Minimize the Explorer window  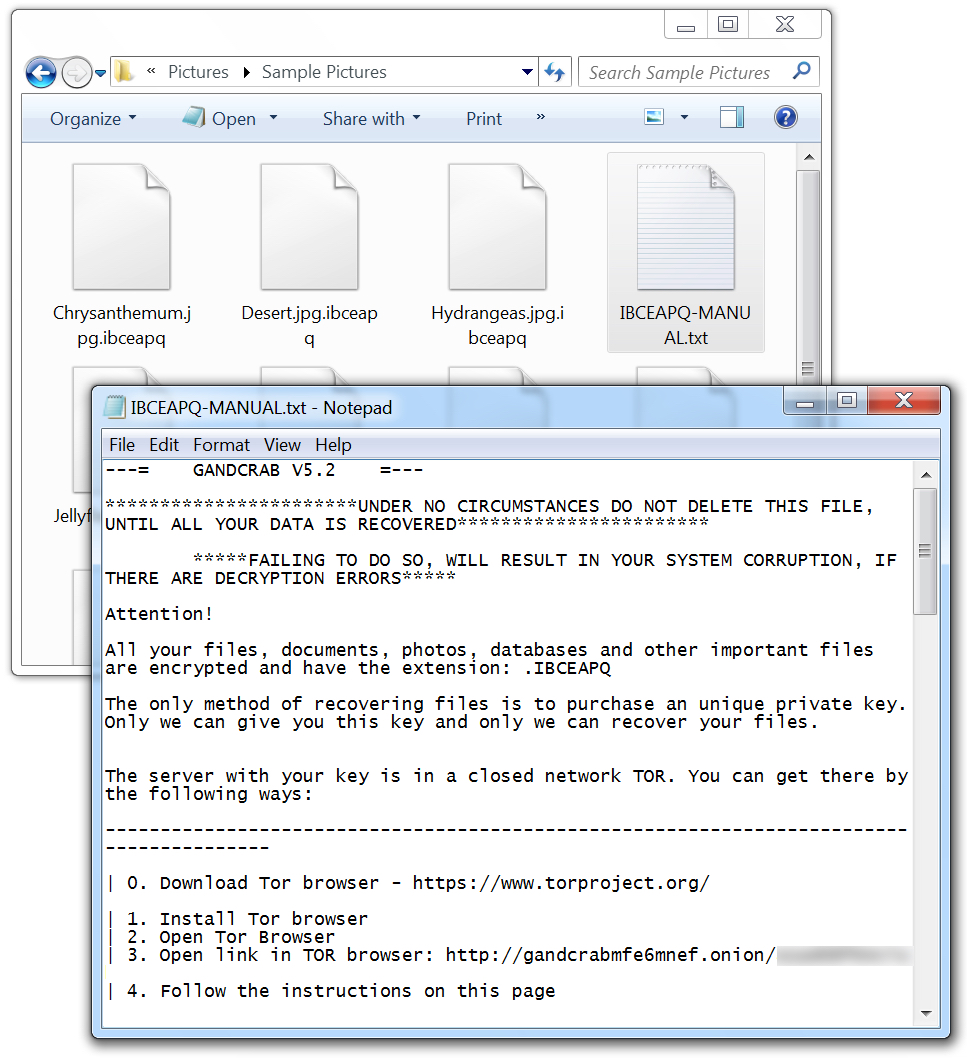click(x=686, y=26)
